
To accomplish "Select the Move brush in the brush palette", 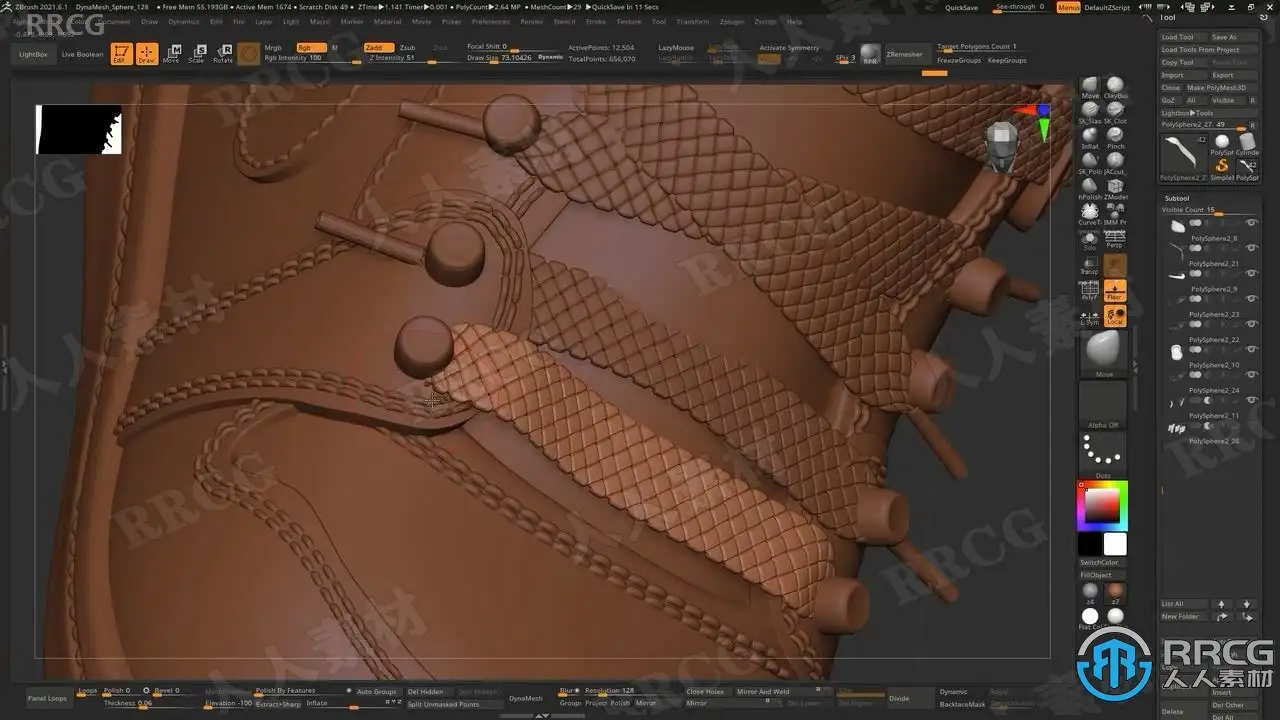I will coord(1090,87).
